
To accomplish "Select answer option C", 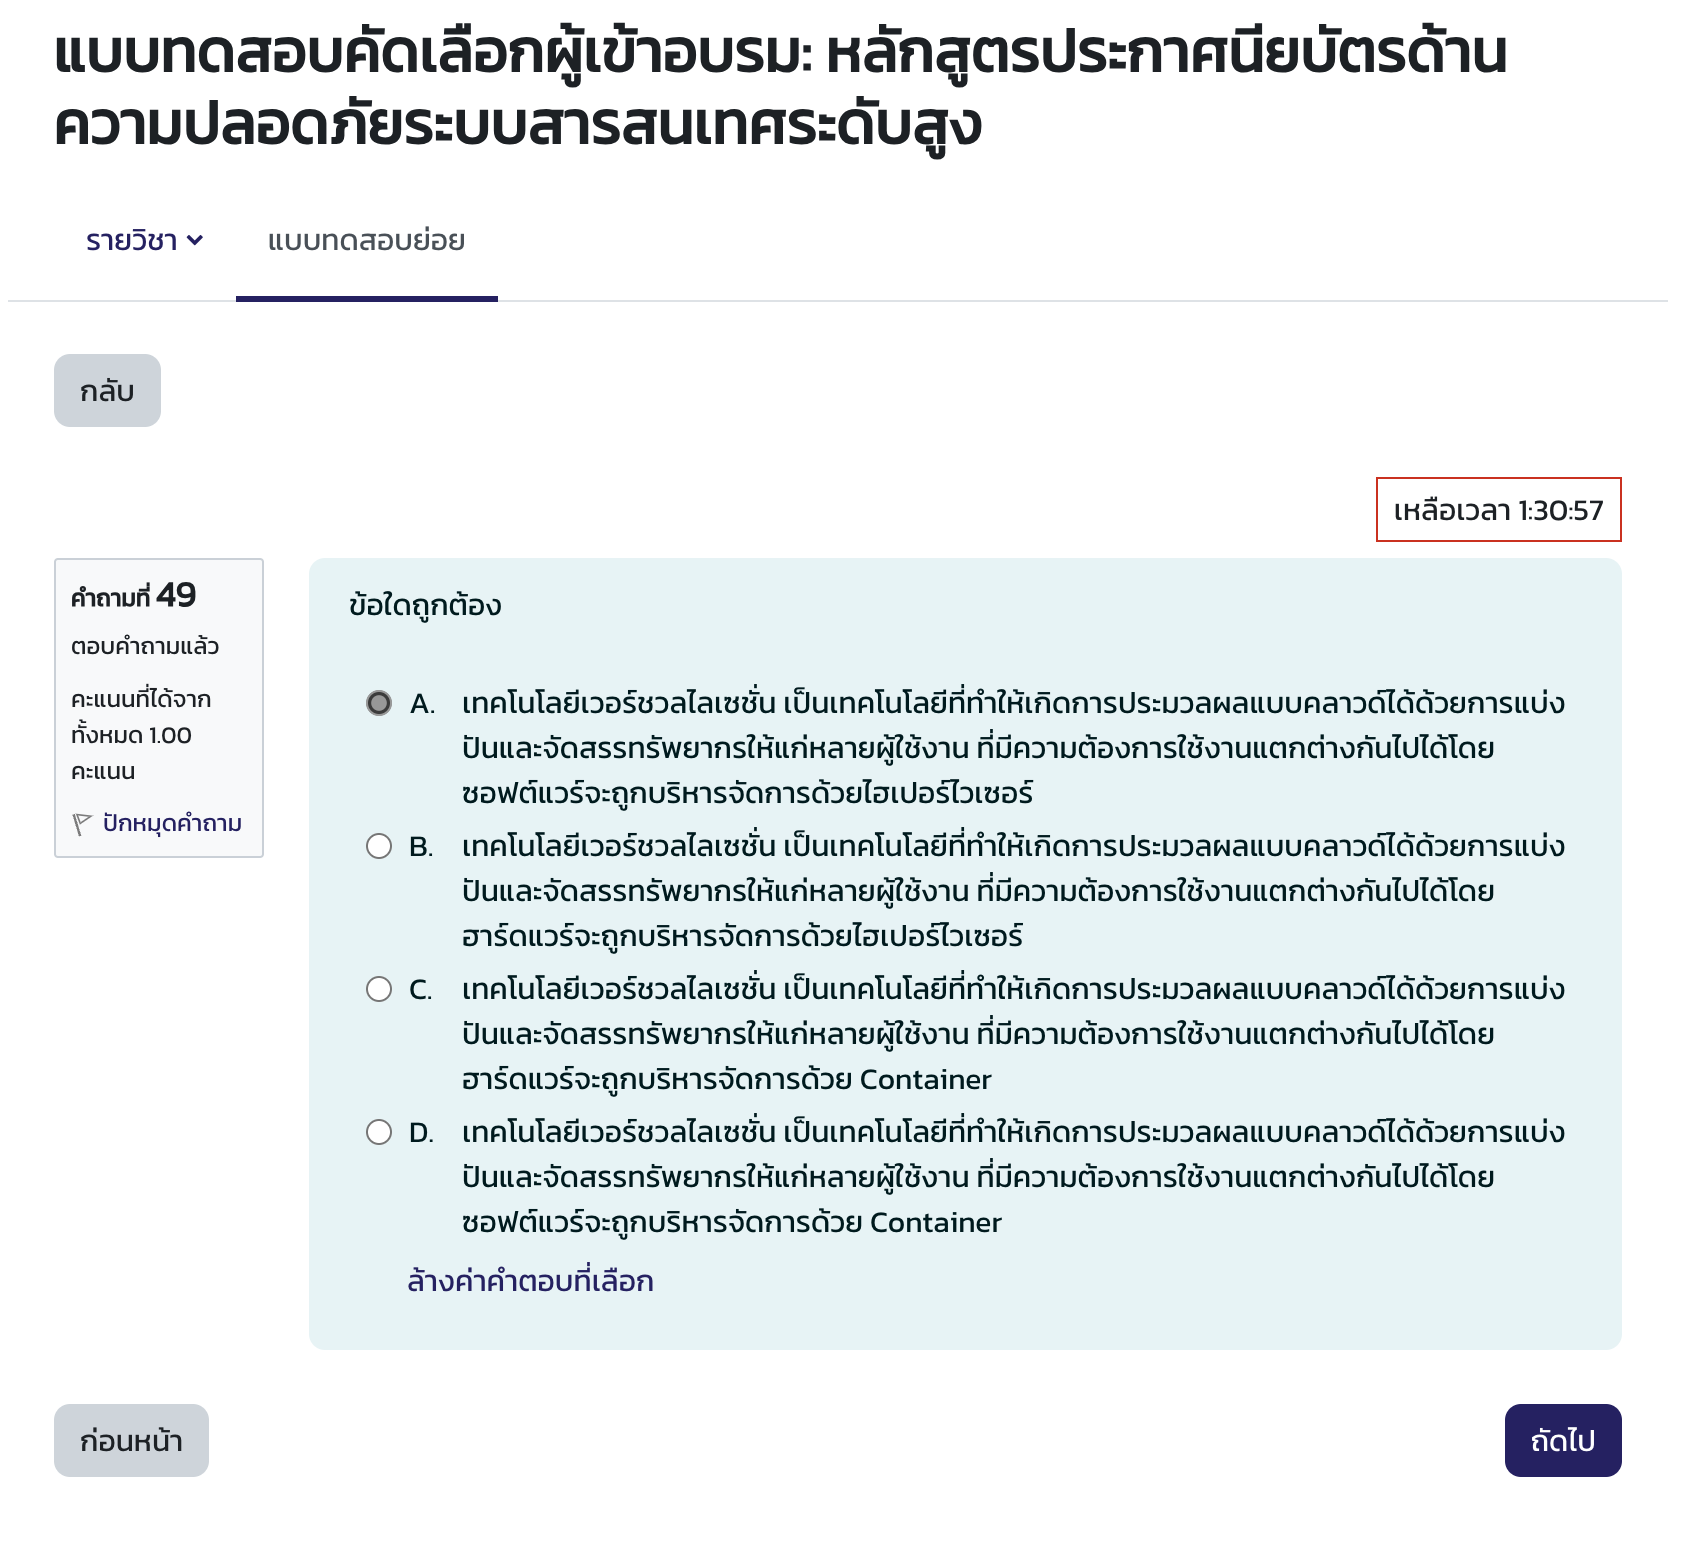I will [378, 989].
